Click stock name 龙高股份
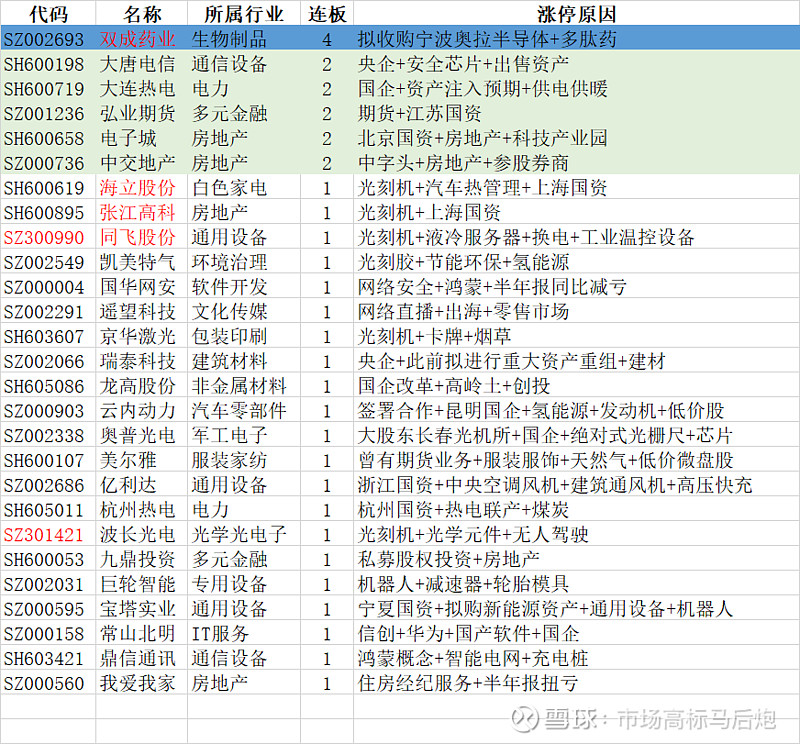The width and height of the screenshot is (800, 744). click(x=138, y=386)
